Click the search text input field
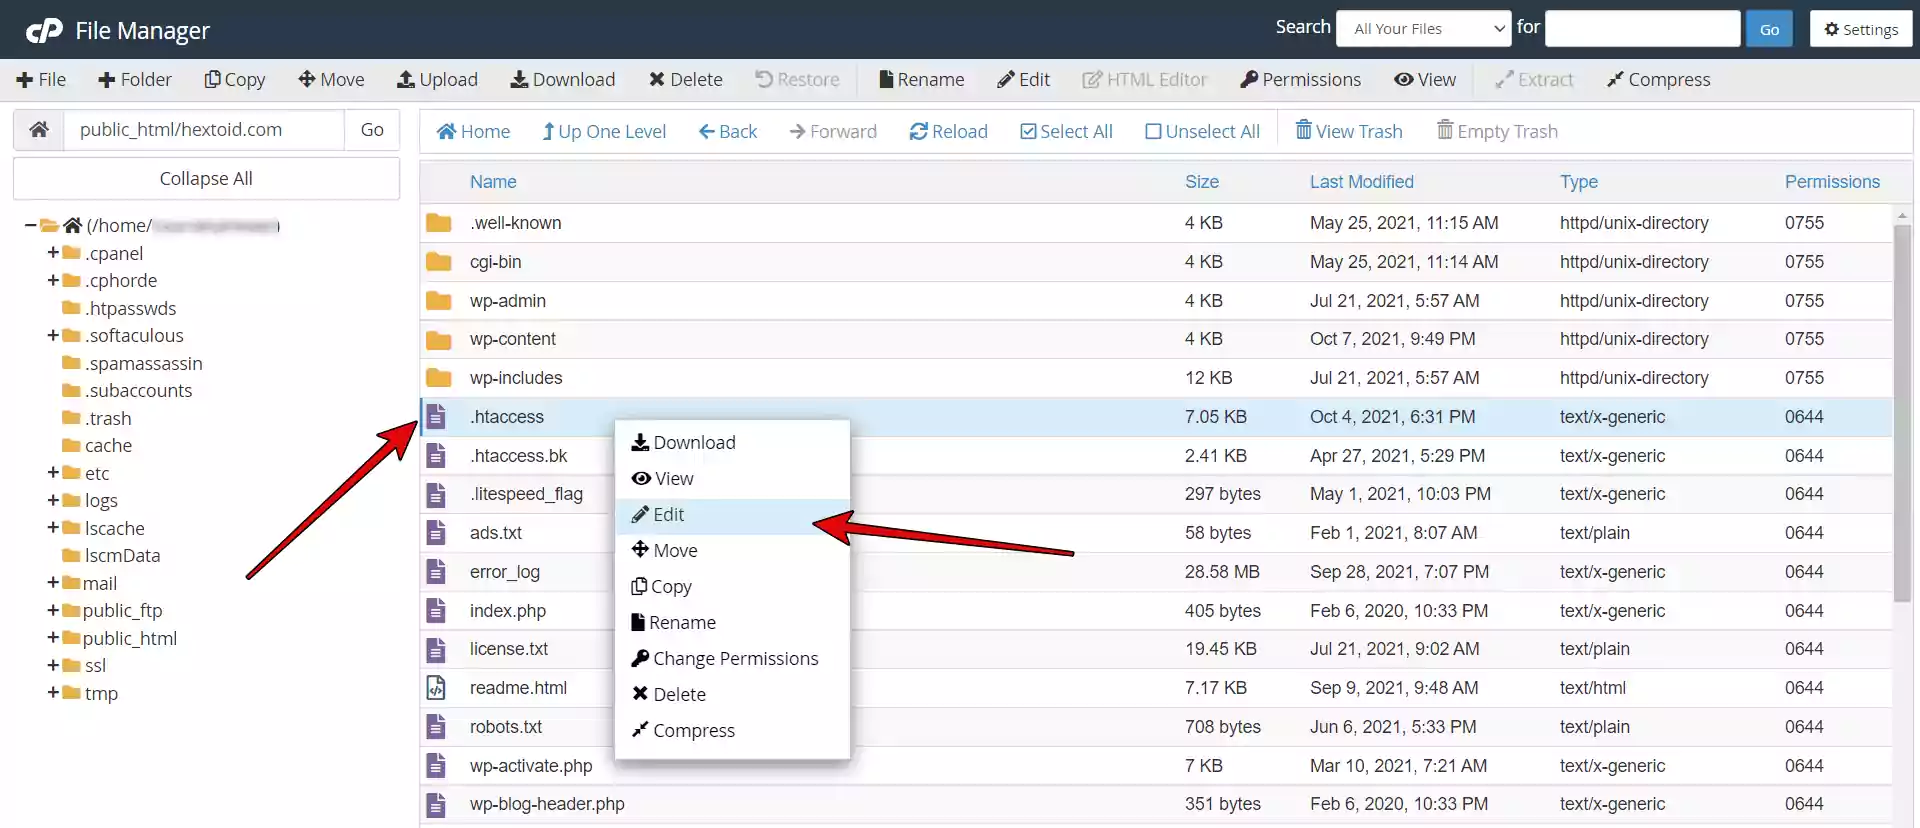 [1642, 29]
